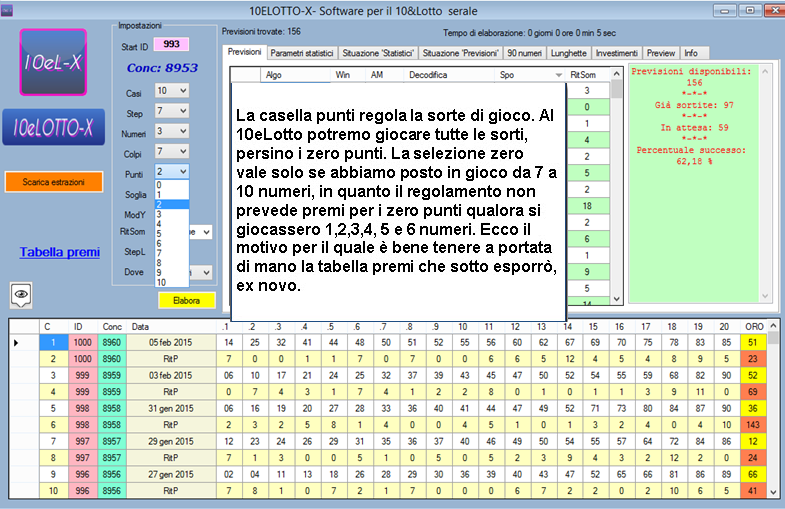Click the Spo column sort arrow
Image resolution: width=785 pixels, height=509 pixels.
click(559, 75)
